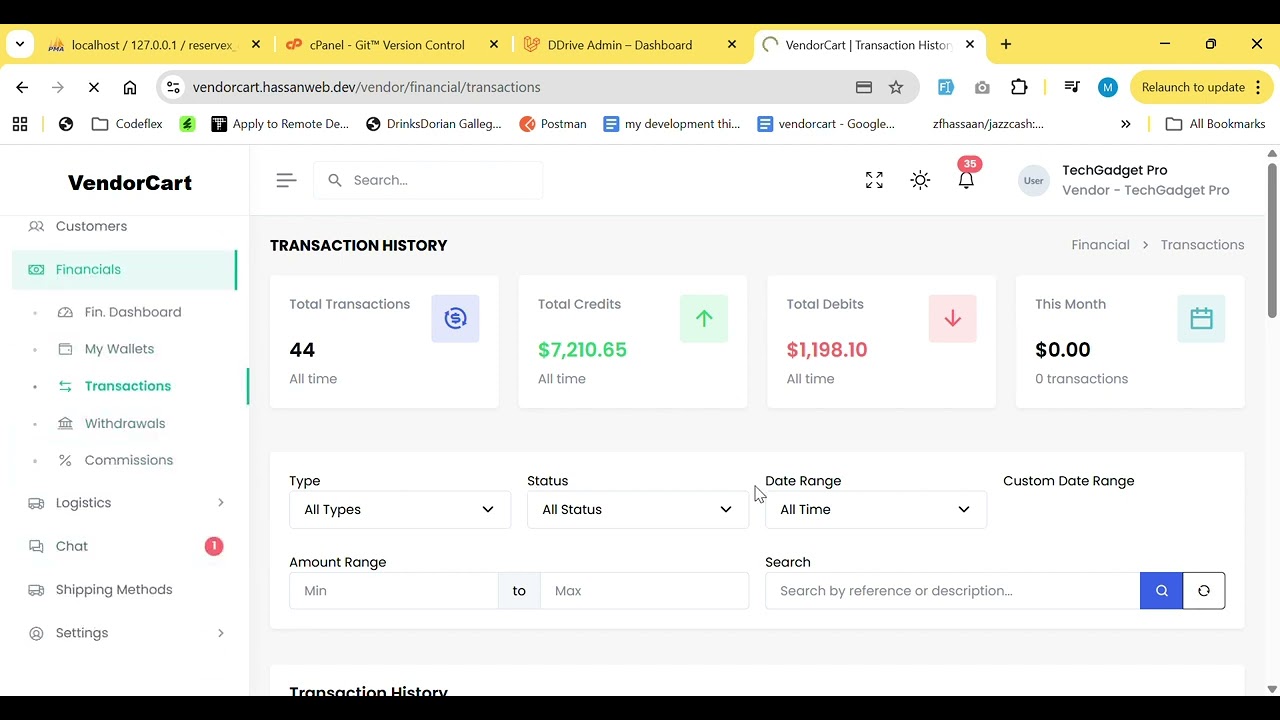Screen dimensions: 1280x720
Task: Reset filters with the refresh icon button
Action: tap(1204, 590)
